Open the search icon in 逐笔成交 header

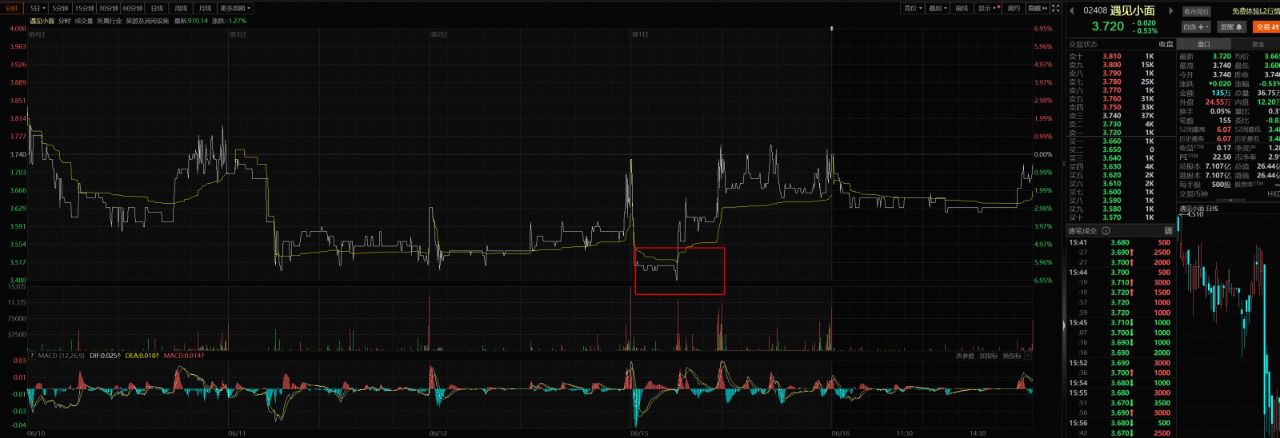coord(1105,231)
